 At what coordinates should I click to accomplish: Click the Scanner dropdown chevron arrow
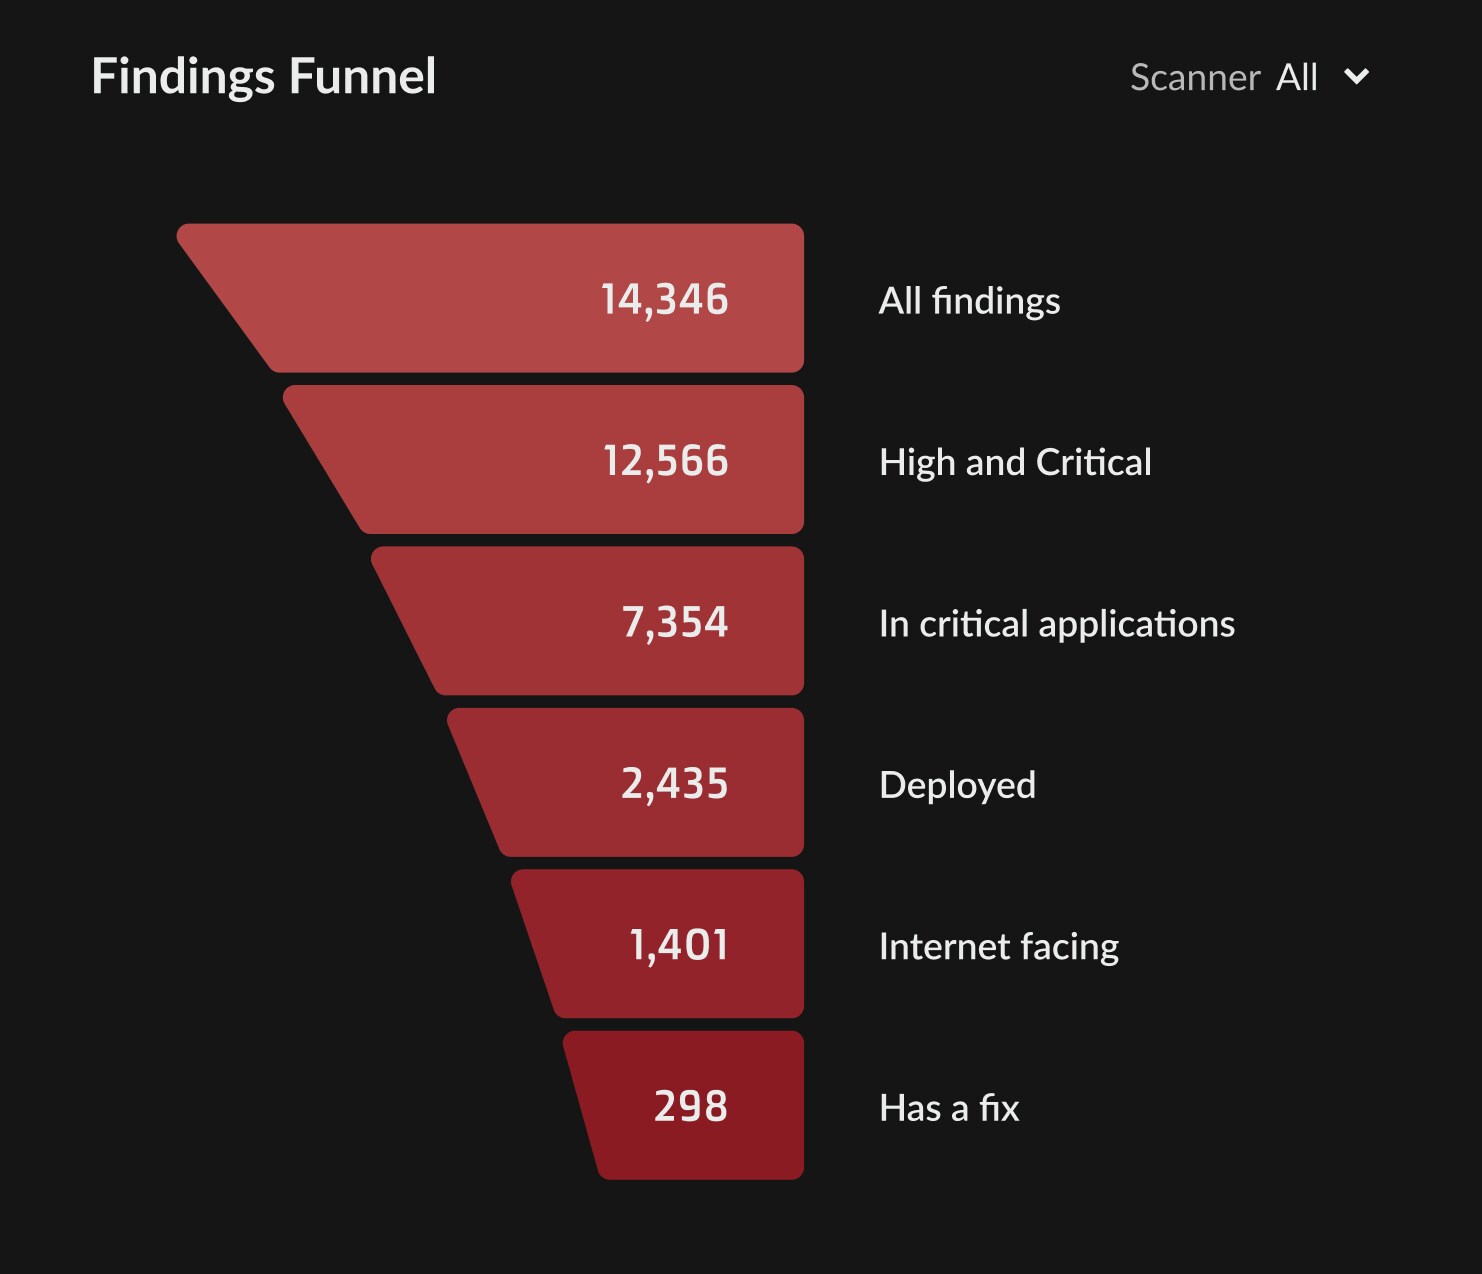tap(1356, 77)
